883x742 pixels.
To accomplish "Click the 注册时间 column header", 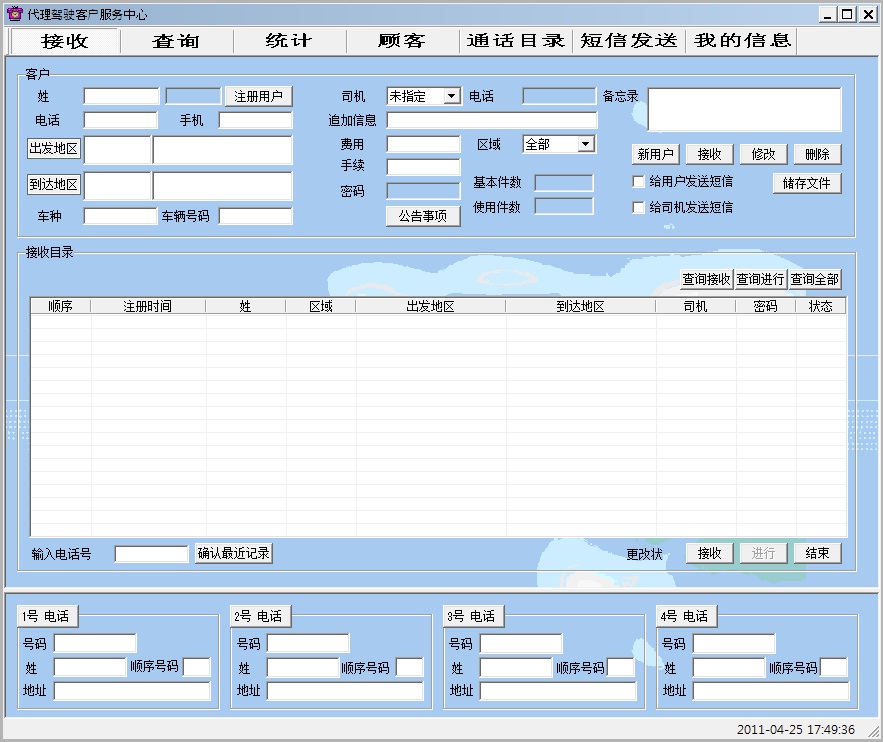I will click(148, 306).
